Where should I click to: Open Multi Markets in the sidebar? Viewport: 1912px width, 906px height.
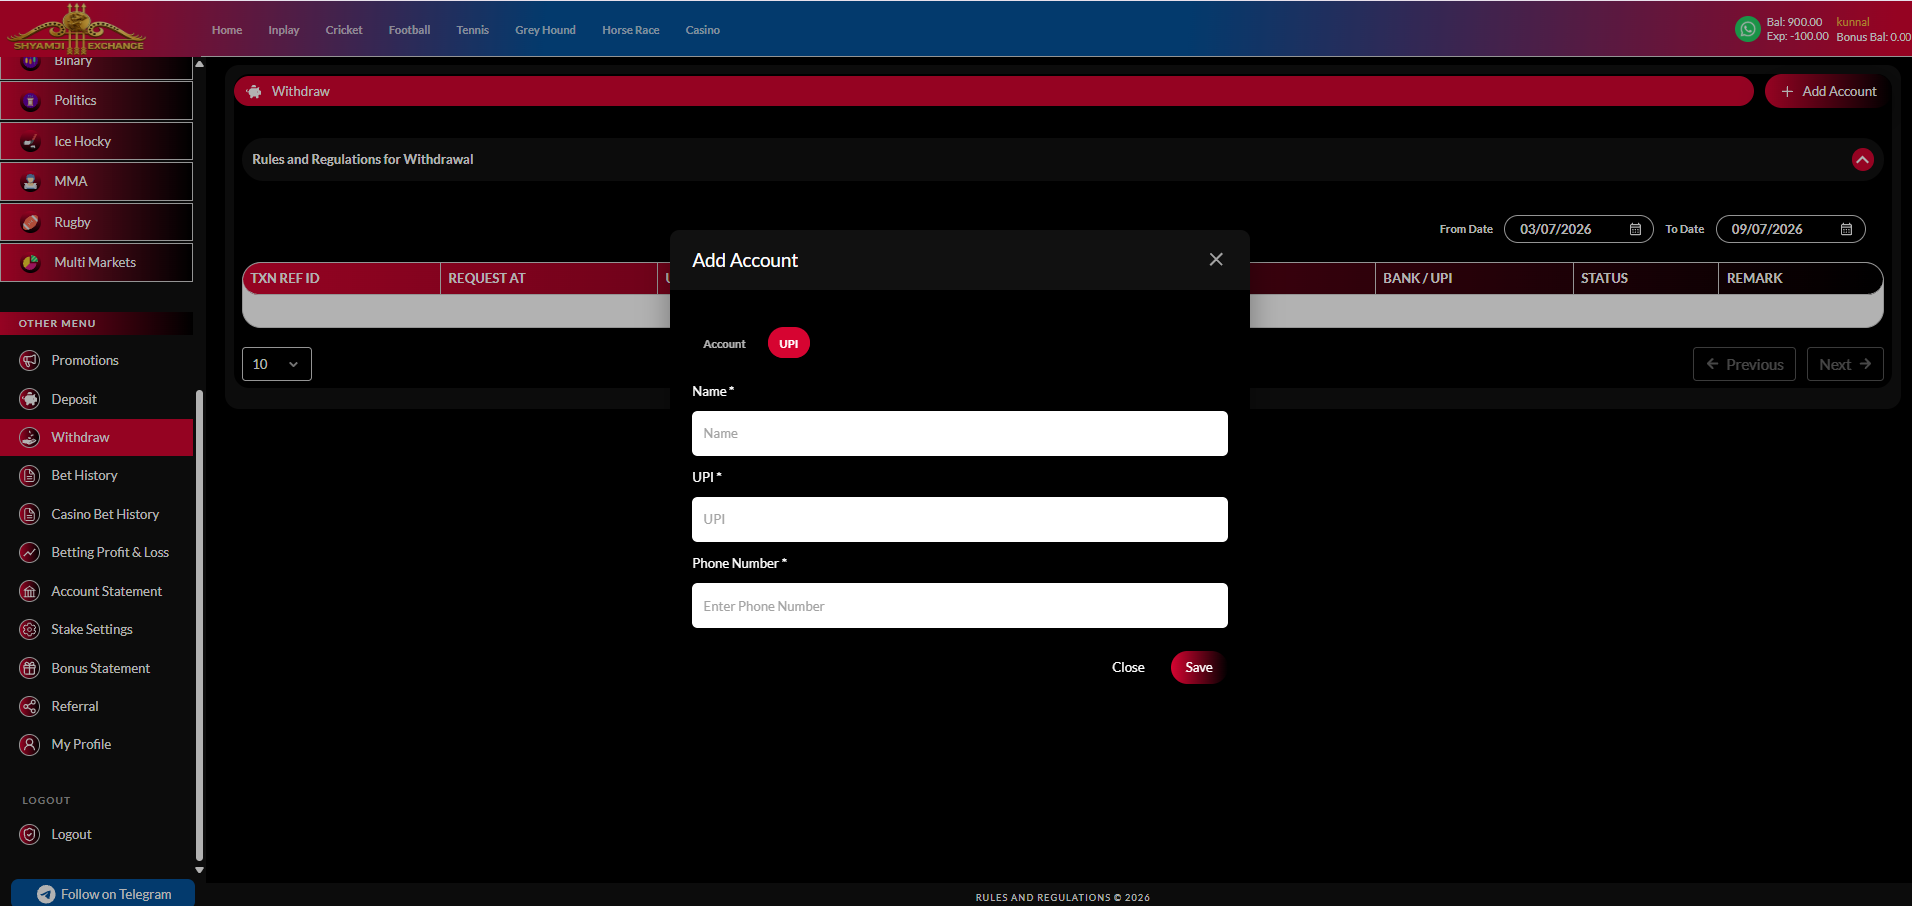coord(96,263)
